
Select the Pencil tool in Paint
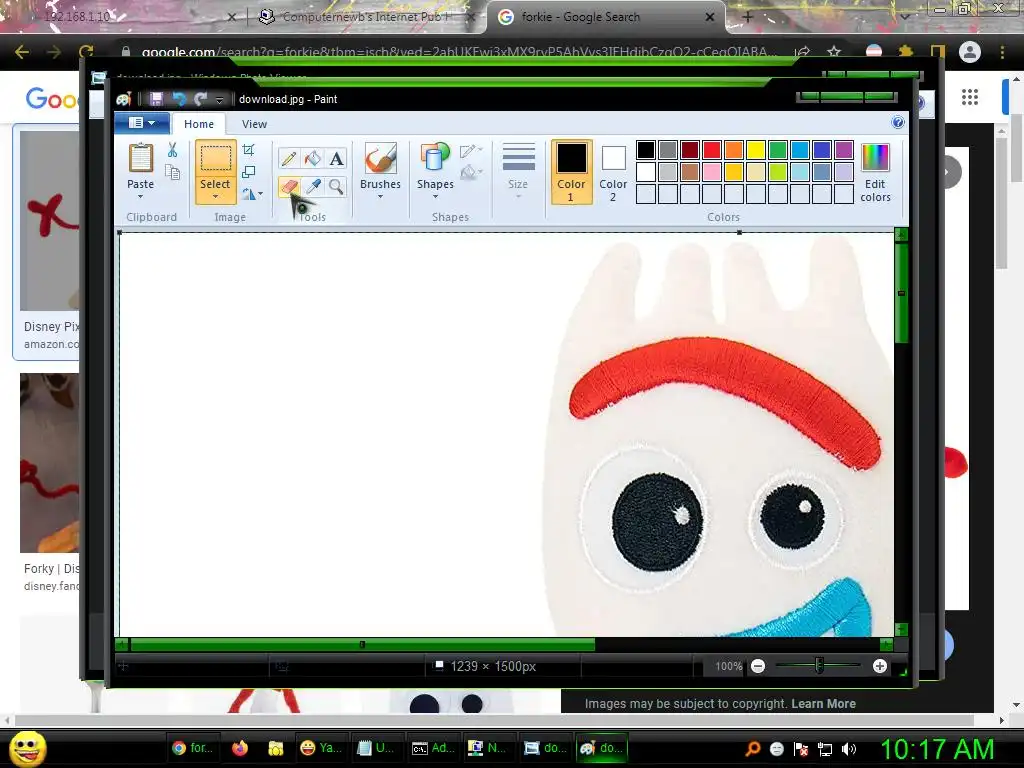tap(288, 158)
